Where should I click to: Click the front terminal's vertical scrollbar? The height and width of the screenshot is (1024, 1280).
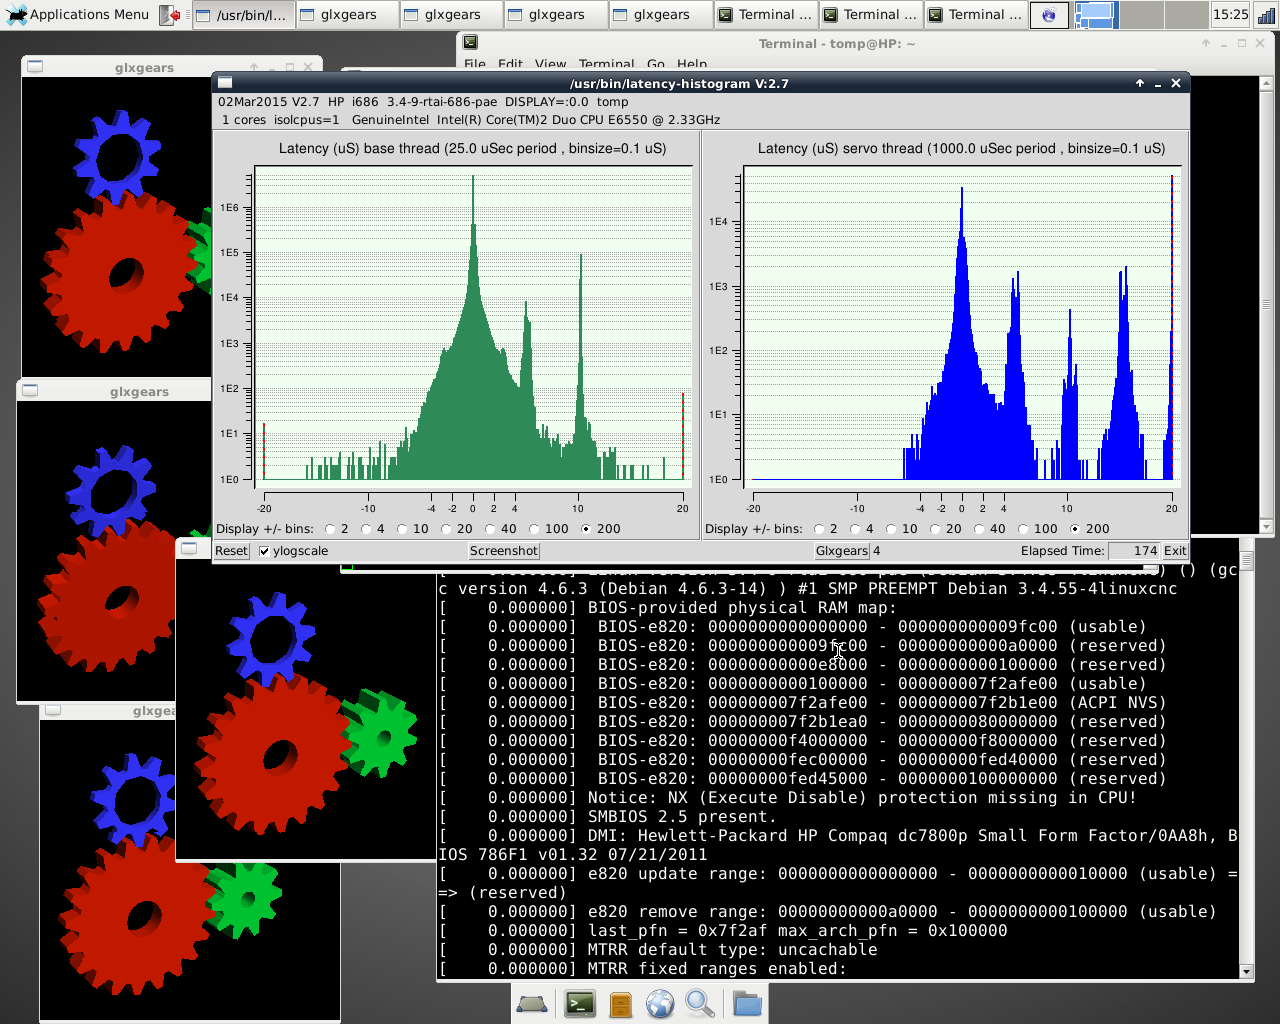point(1246,760)
